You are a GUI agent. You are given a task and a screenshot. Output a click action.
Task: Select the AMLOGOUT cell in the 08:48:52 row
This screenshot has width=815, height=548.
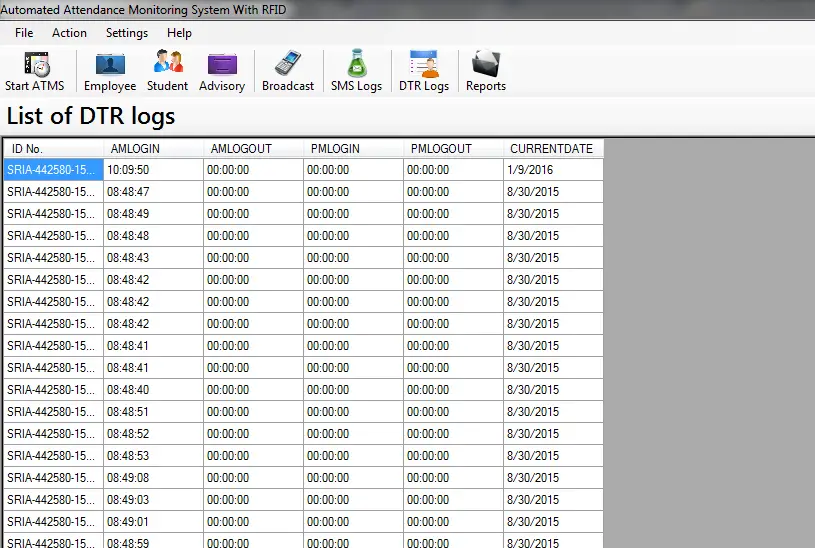tap(253, 434)
